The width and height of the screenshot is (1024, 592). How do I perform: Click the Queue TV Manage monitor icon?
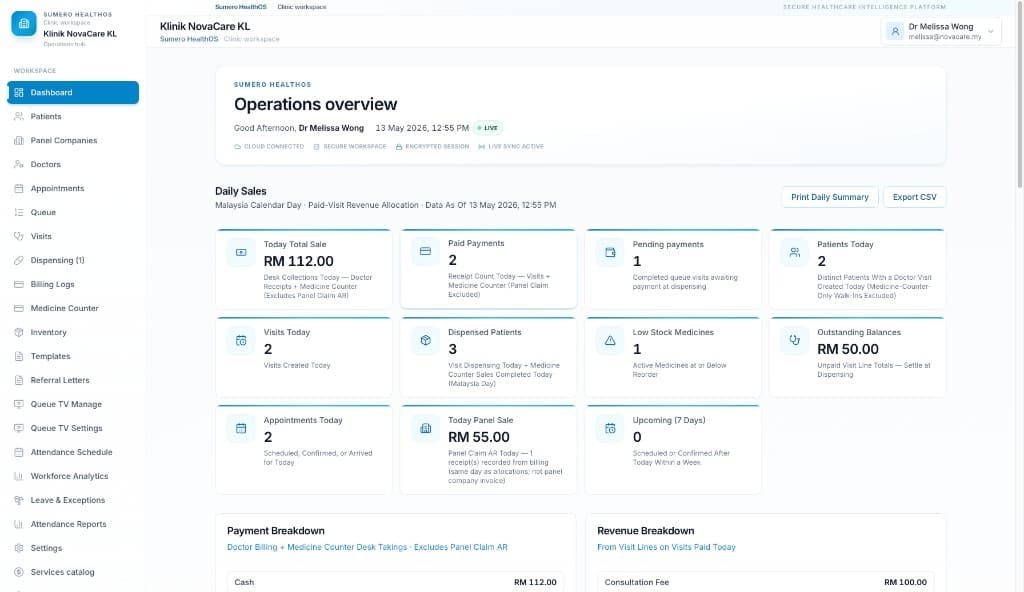[19, 404]
